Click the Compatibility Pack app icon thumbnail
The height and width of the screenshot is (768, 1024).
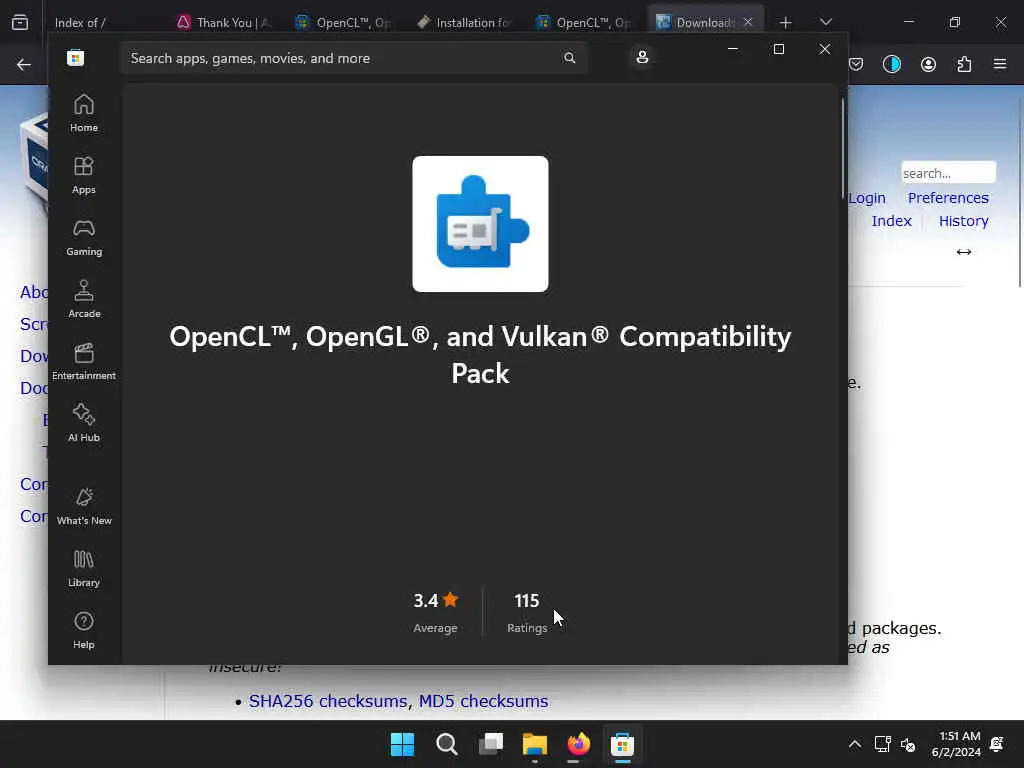pos(480,224)
